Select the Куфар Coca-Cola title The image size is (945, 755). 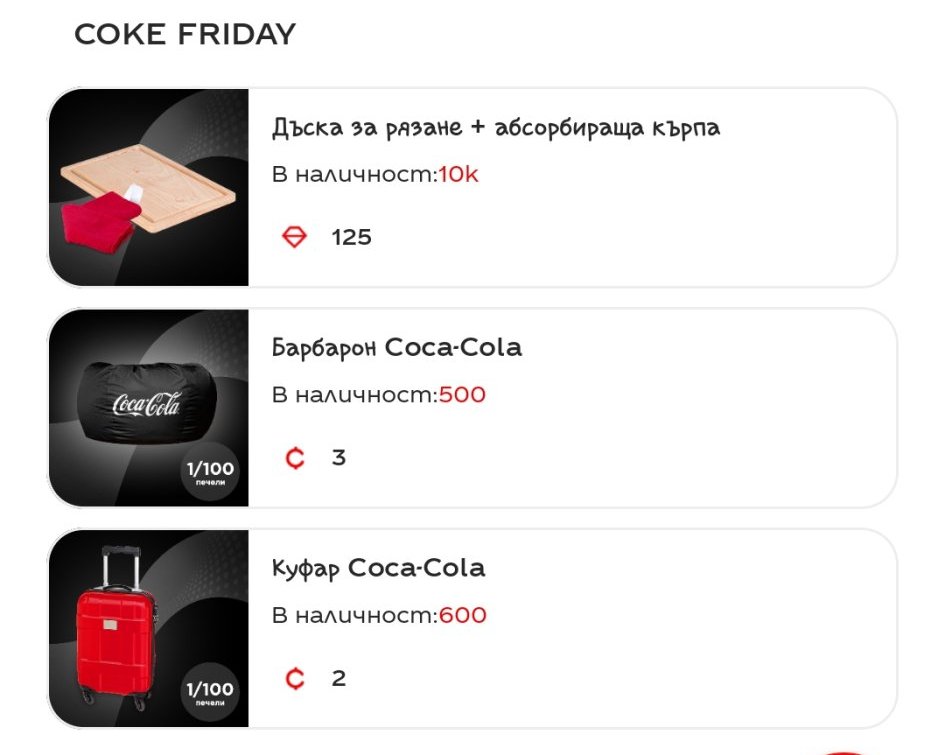[x=378, y=569]
